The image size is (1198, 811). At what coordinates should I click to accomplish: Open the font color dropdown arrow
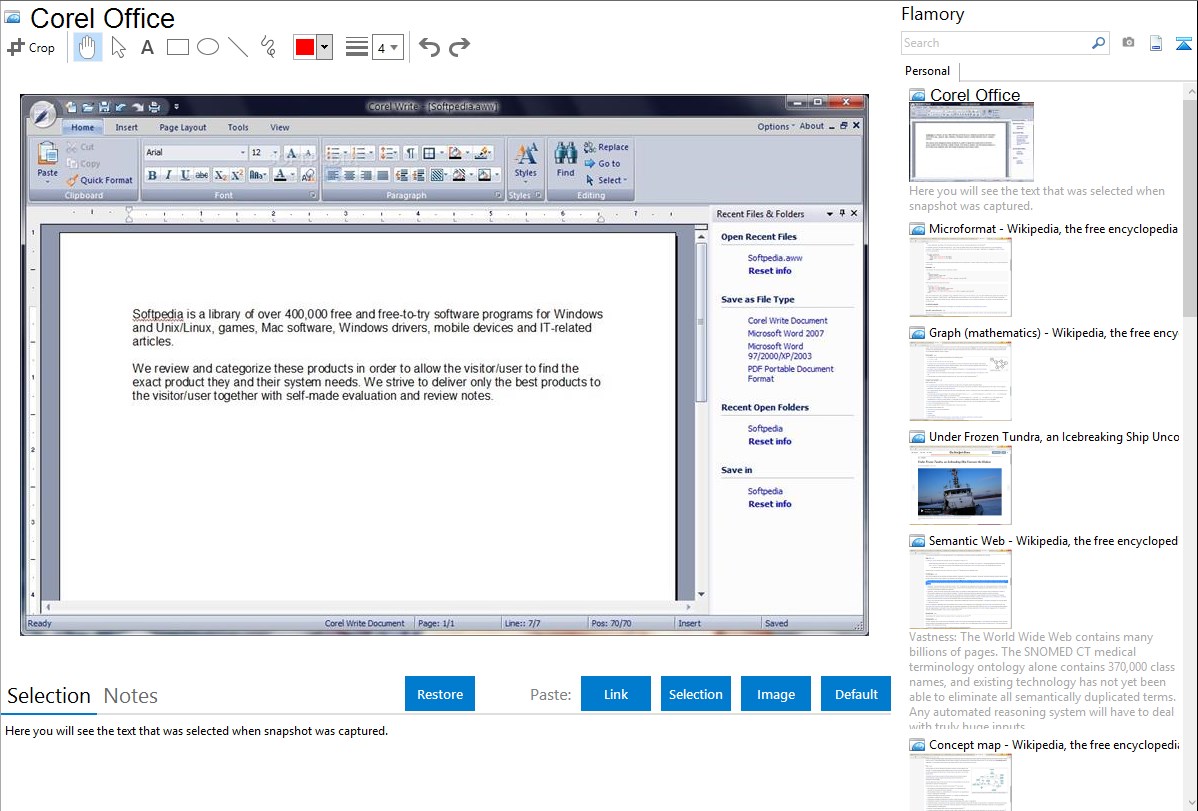pos(293,176)
